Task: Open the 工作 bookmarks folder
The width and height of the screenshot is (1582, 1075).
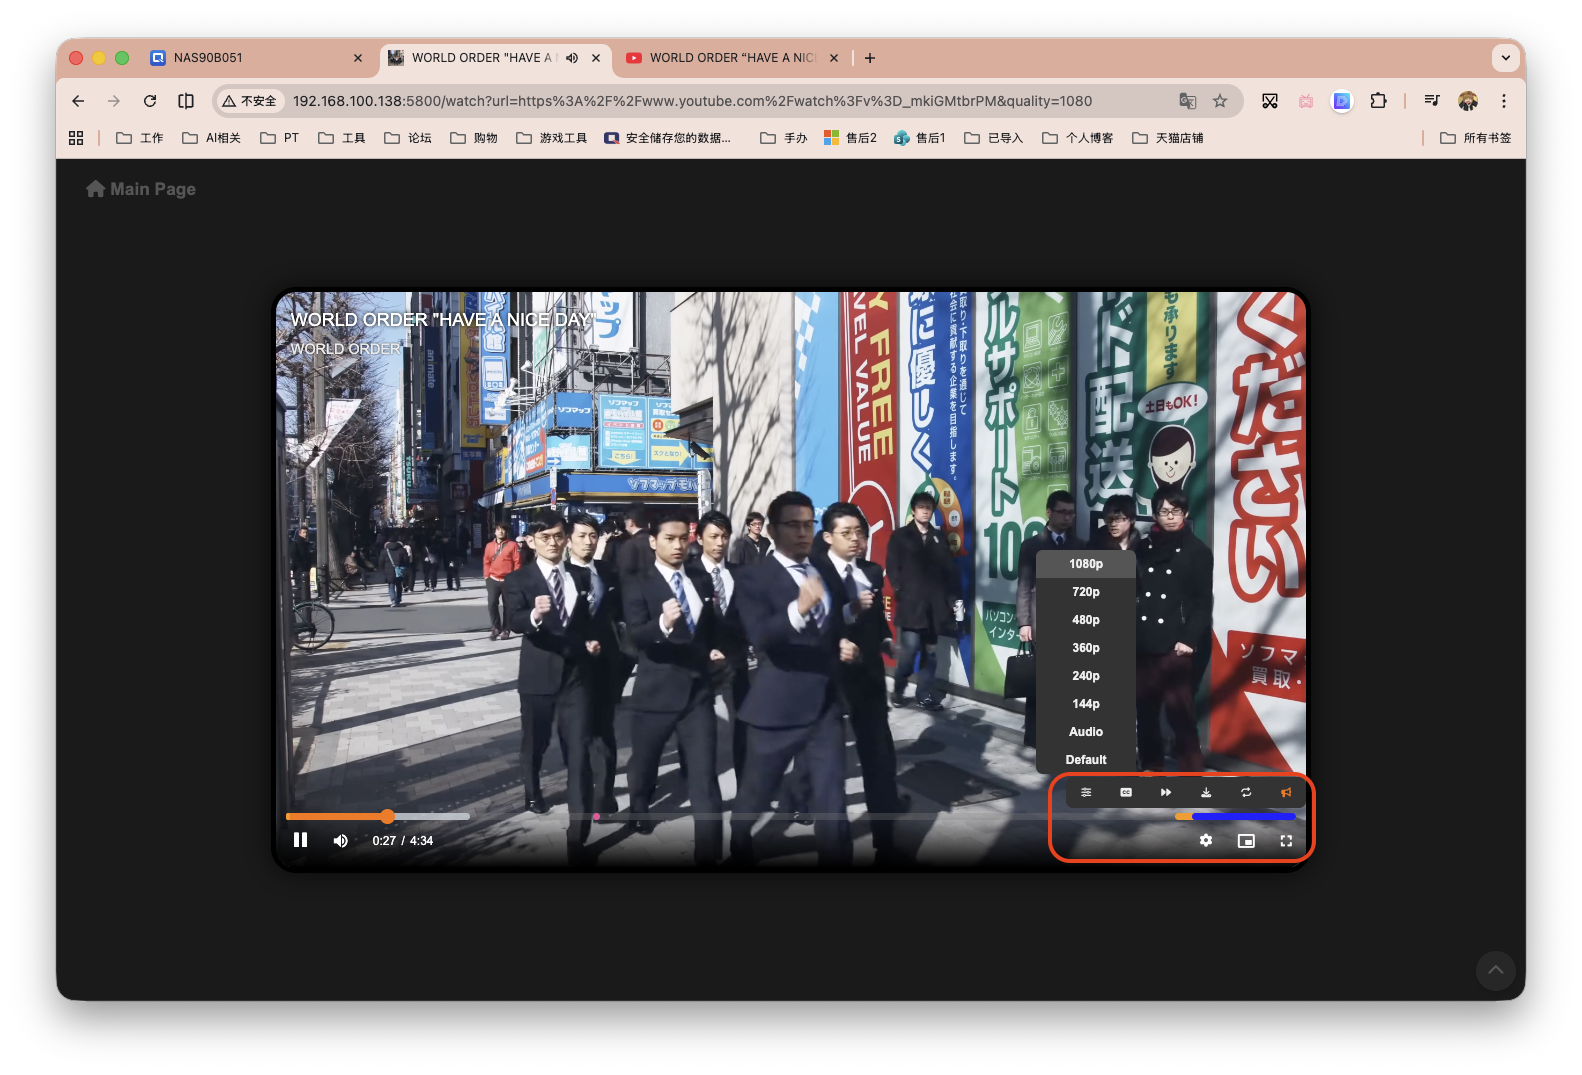Action: point(140,138)
